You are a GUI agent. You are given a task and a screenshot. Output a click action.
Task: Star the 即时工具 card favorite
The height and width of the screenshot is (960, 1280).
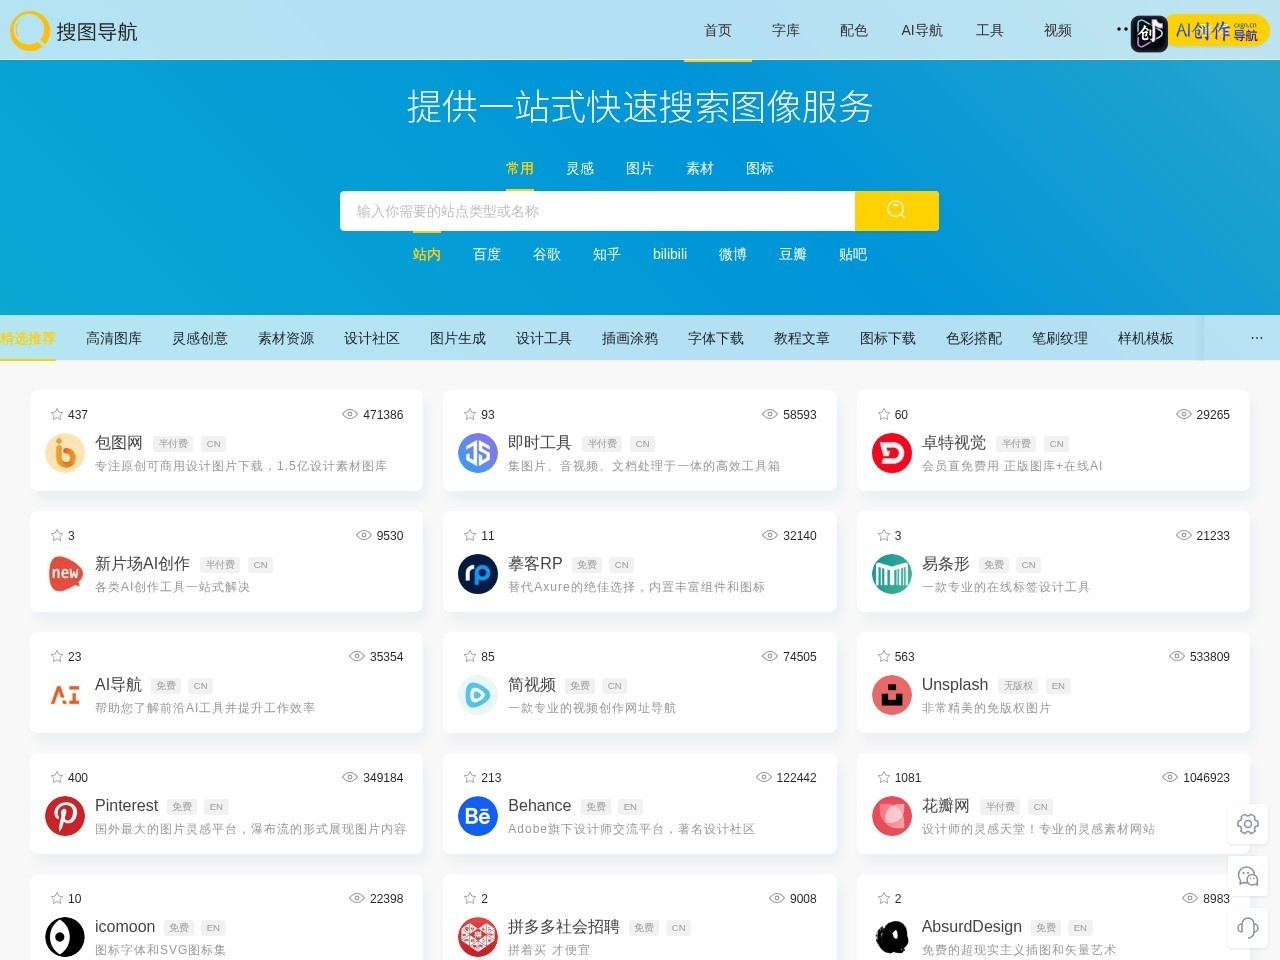pyautogui.click(x=470, y=414)
